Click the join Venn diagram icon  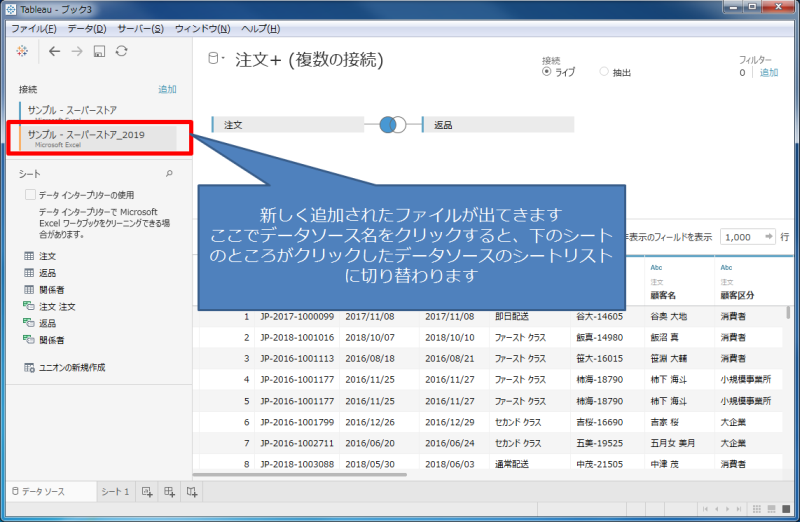click(x=393, y=125)
